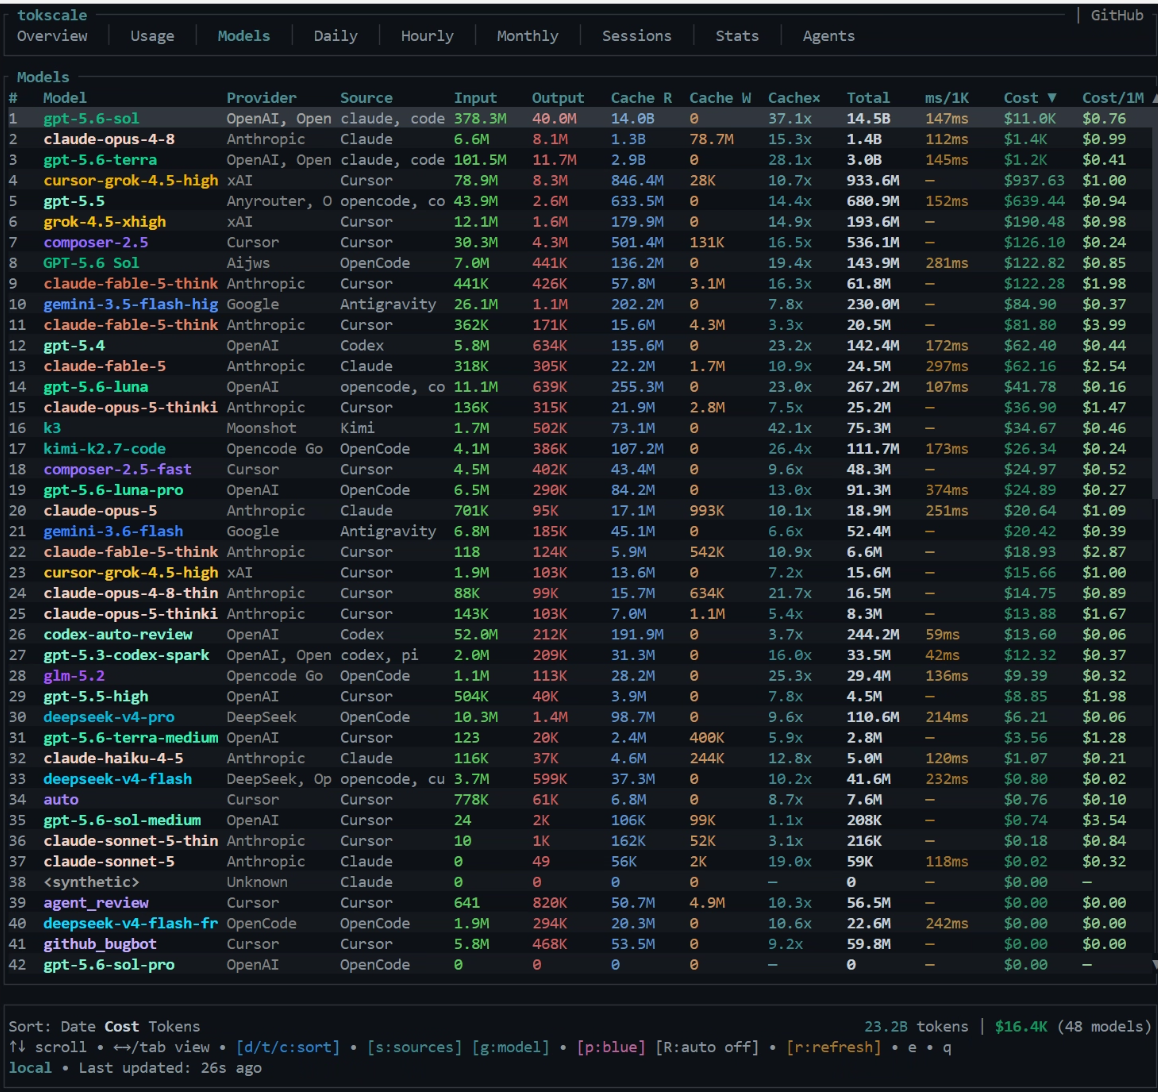Select the Models tab
Viewport: 1158px width, 1092px height.
(x=244, y=36)
